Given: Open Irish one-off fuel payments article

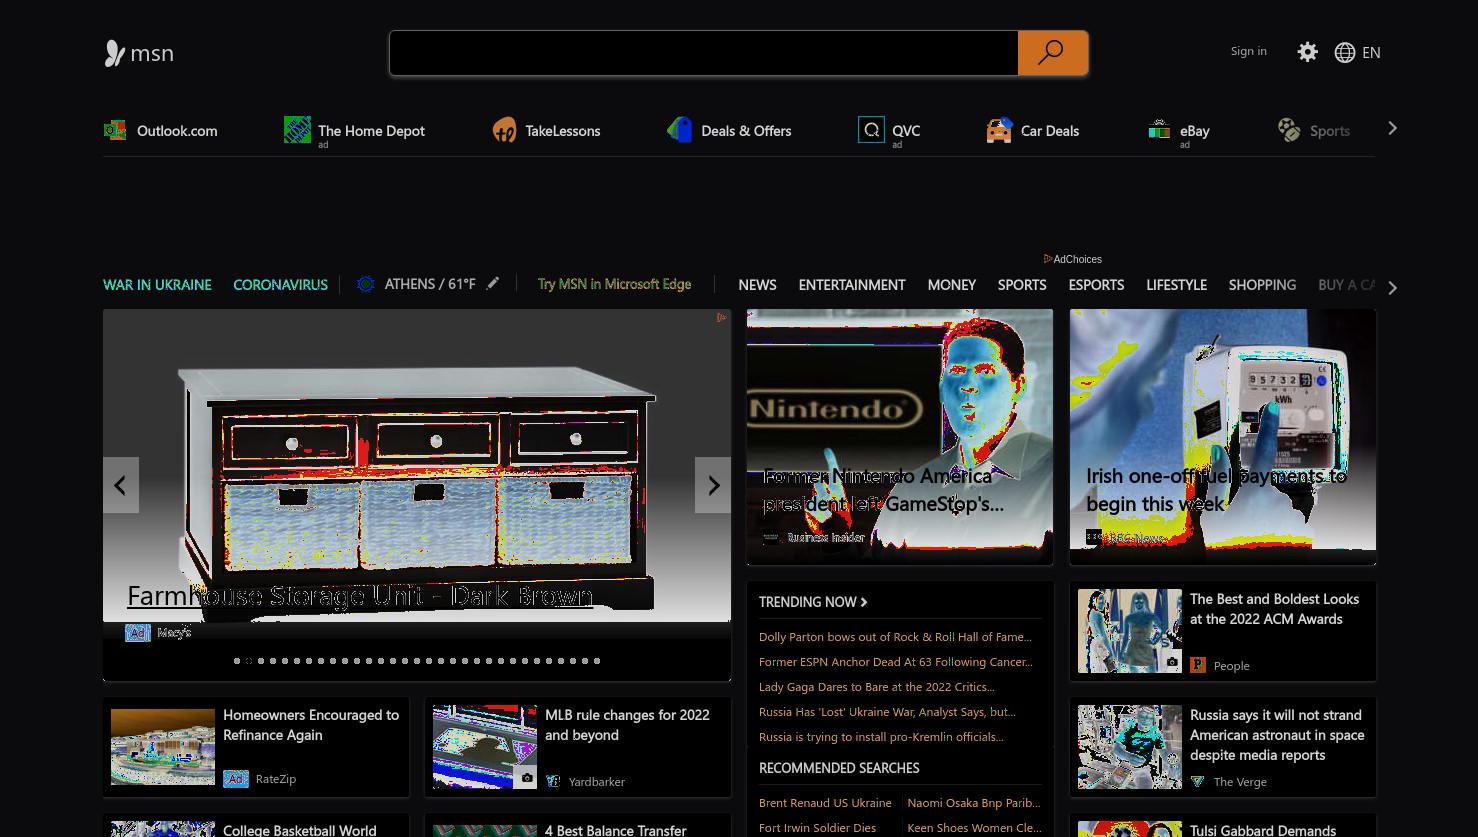Looking at the screenshot, I should point(1216,489).
